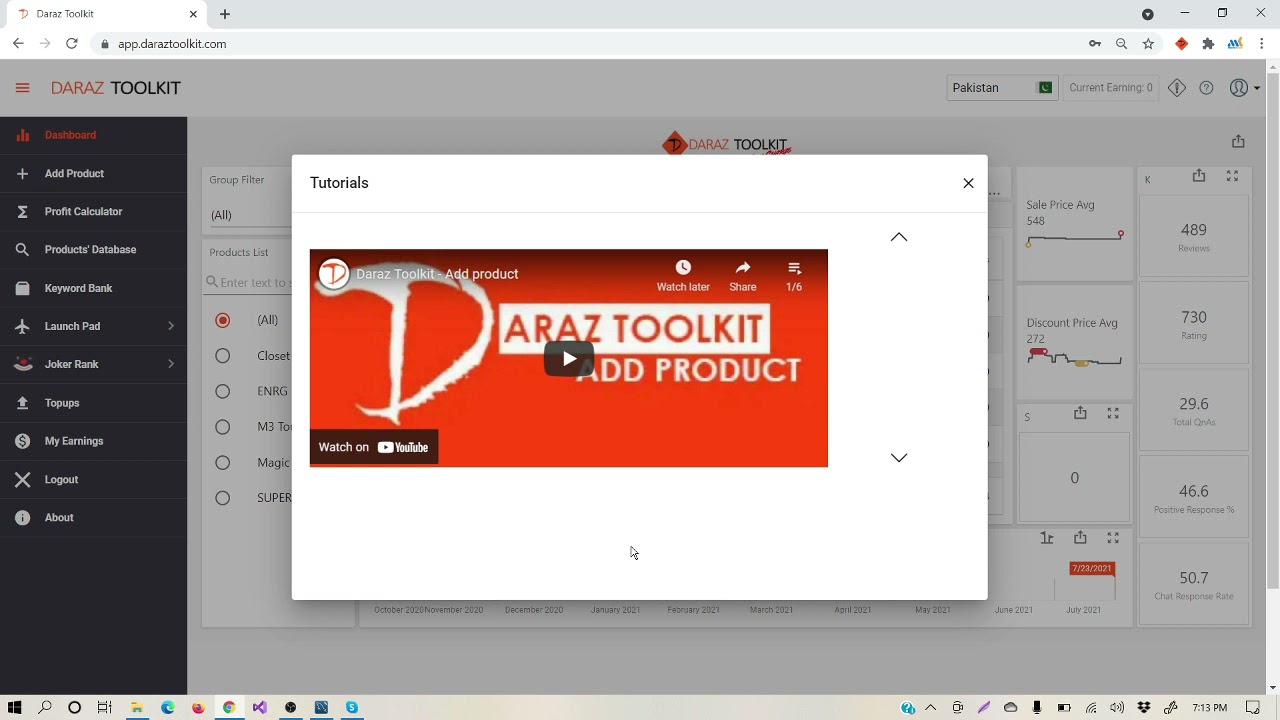Open the hamburger menu beside the Daraz Toolkit logo
This screenshot has width=1280, height=720.
point(22,88)
